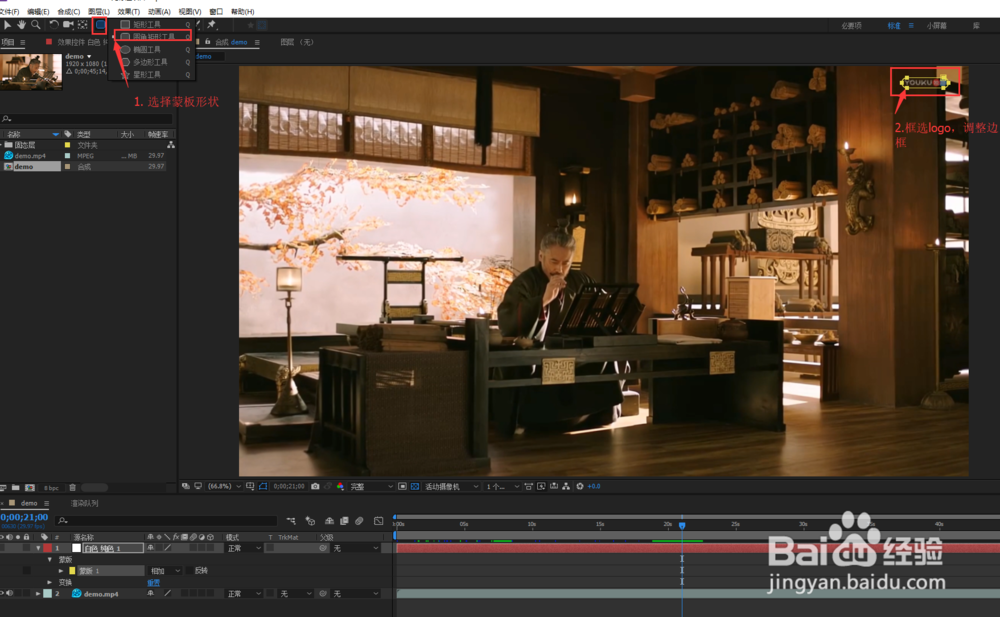This screenshot has height=617, width=1000.
Task: Hide the demo.mp4 layer video
Action: 3,593
